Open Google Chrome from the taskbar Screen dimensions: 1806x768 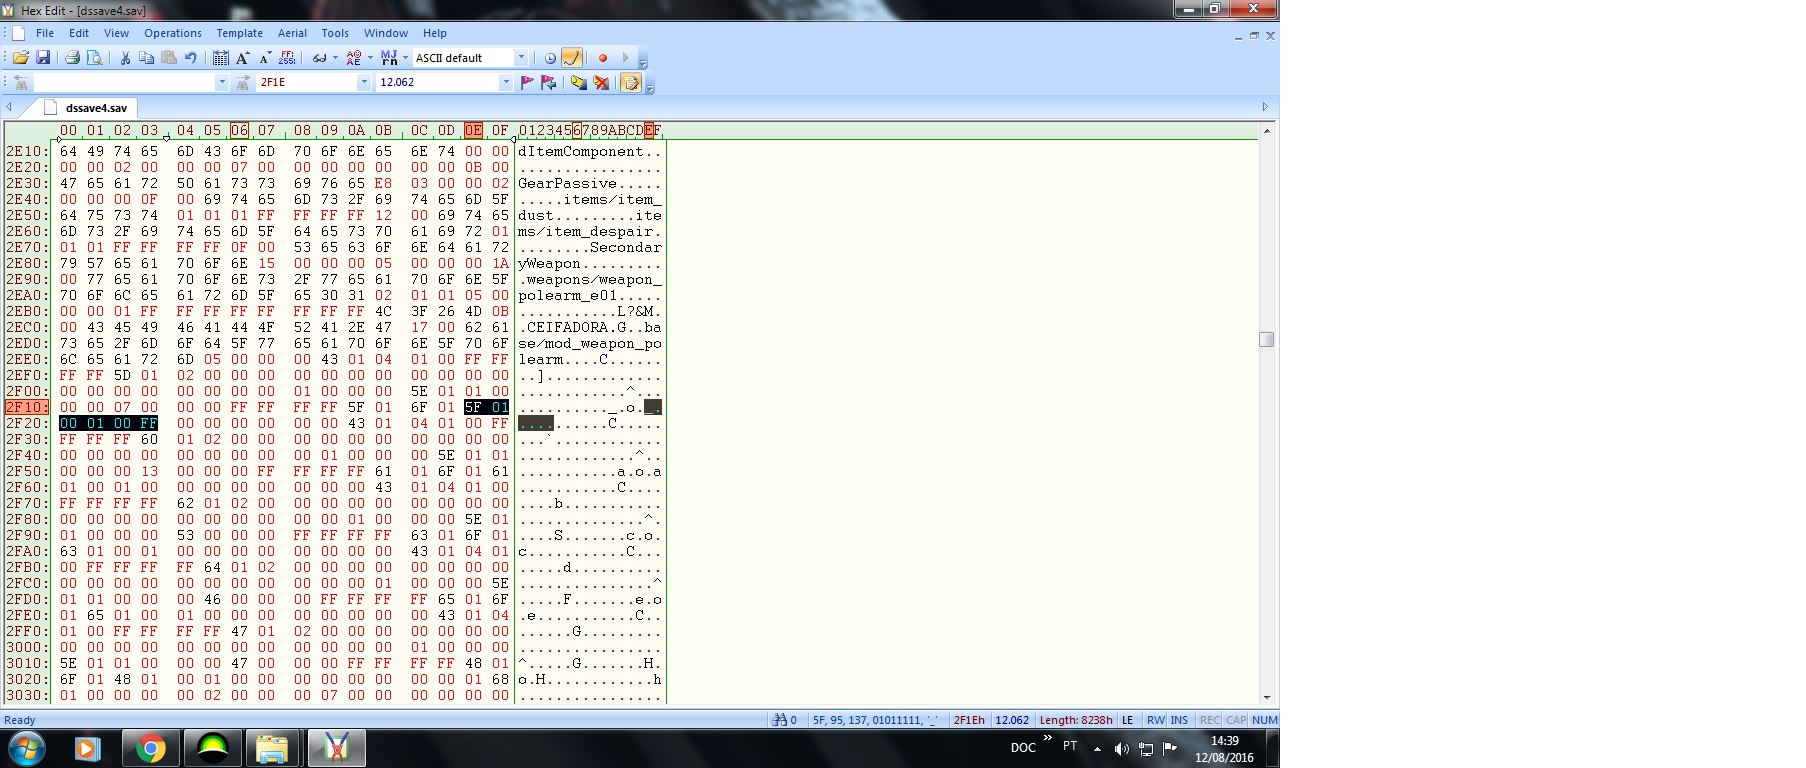tap(151, 748)
